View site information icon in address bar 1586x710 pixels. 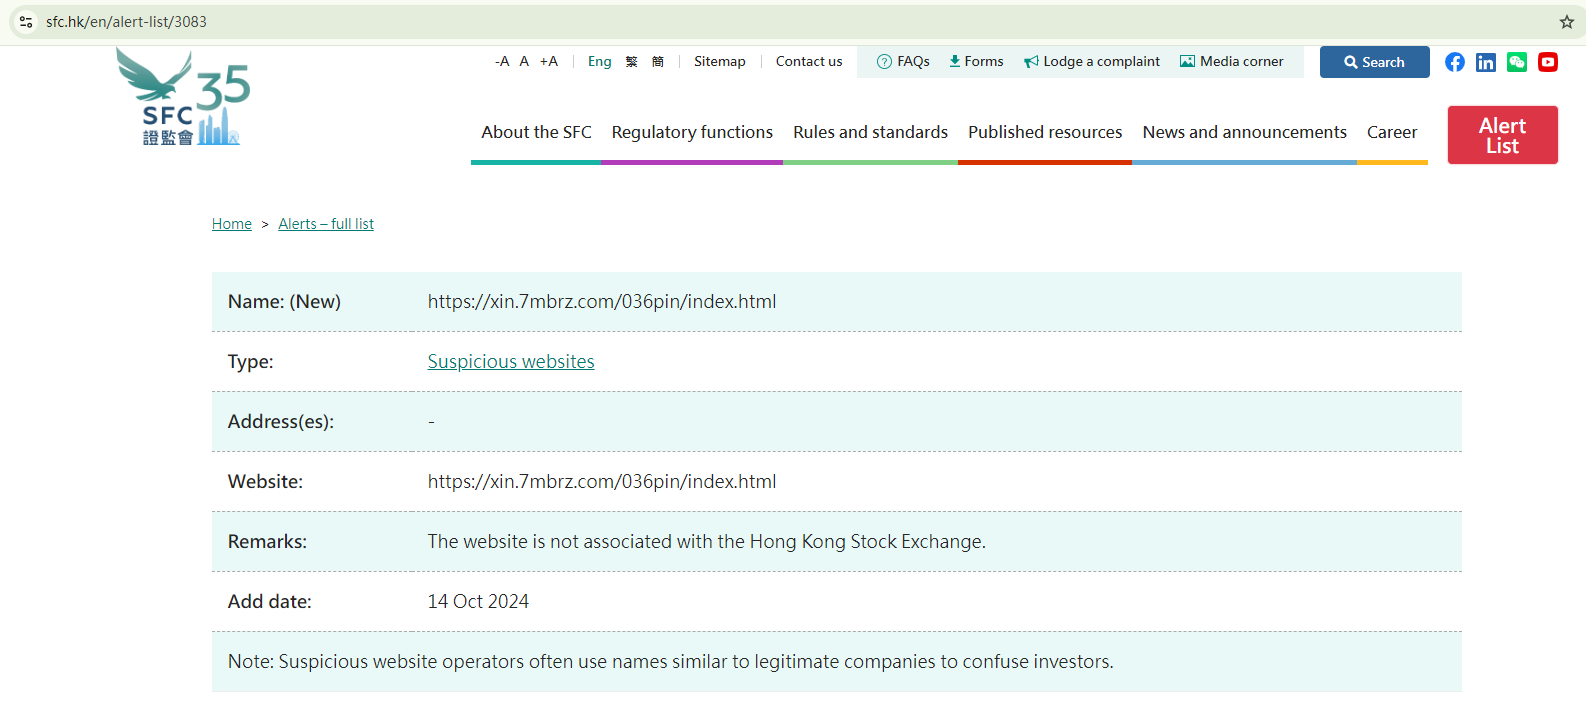click(26, 22)
